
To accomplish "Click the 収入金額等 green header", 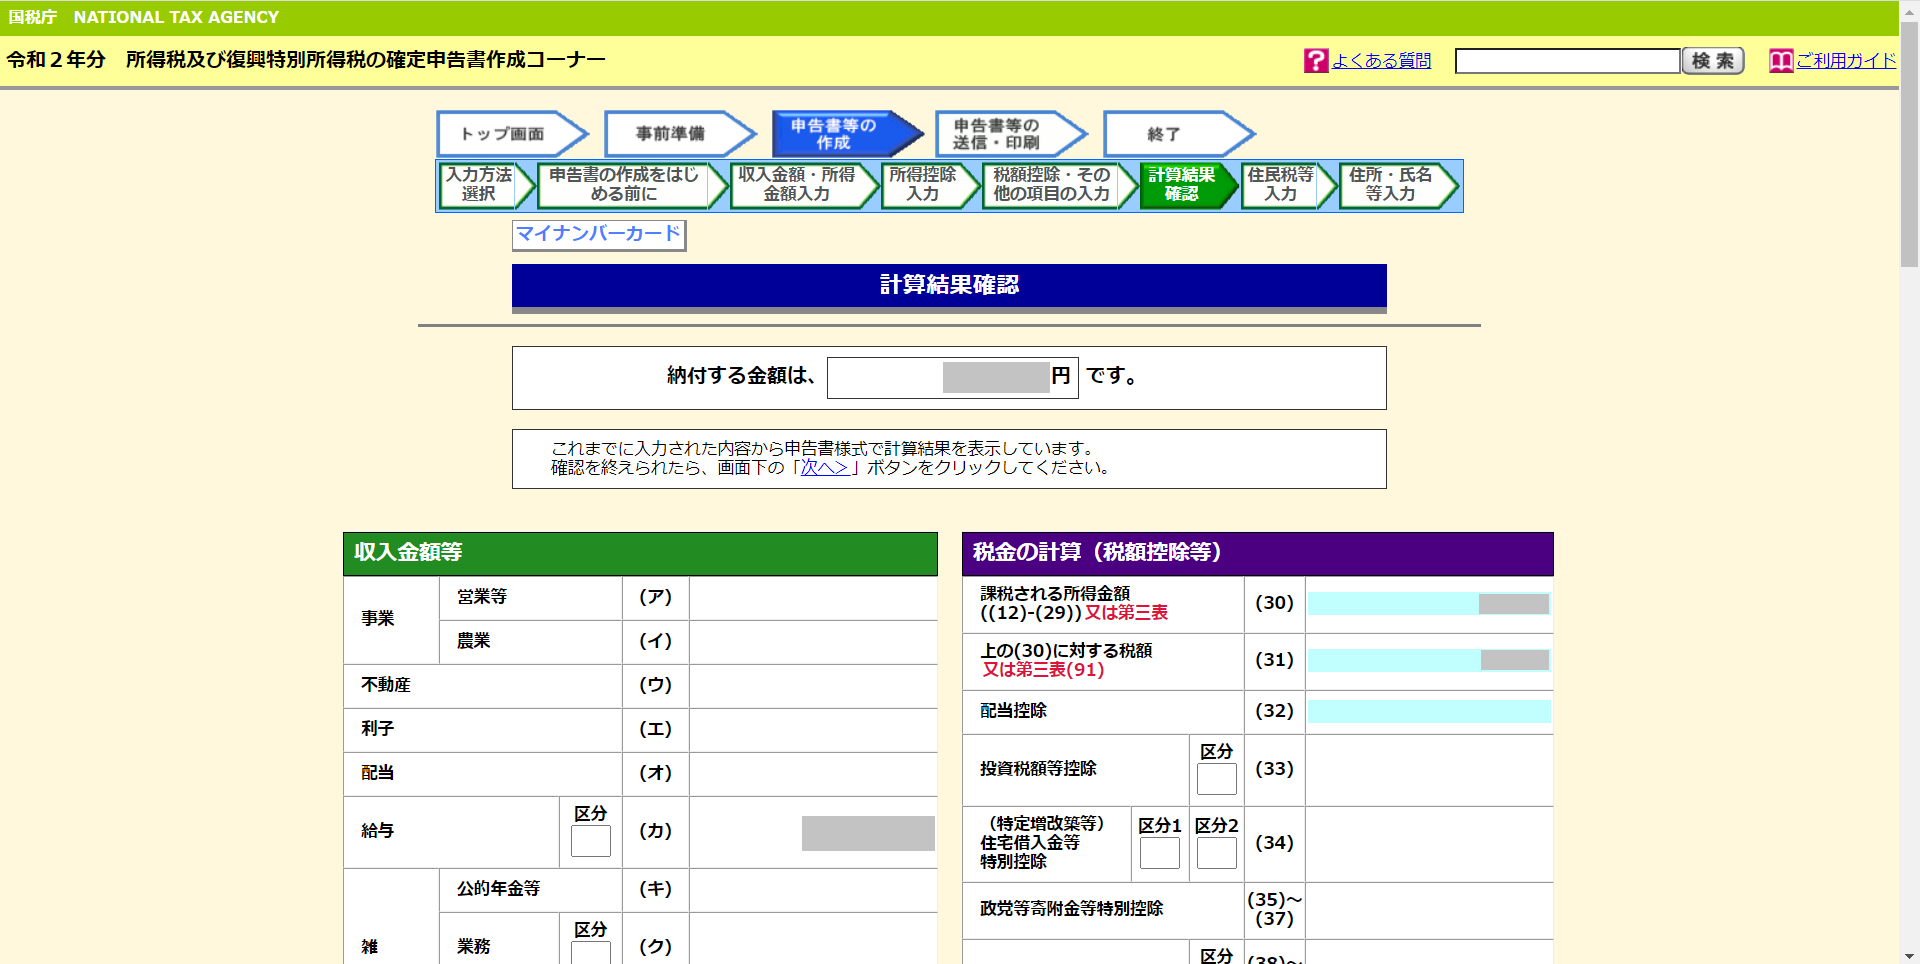I will pos(640,553).
